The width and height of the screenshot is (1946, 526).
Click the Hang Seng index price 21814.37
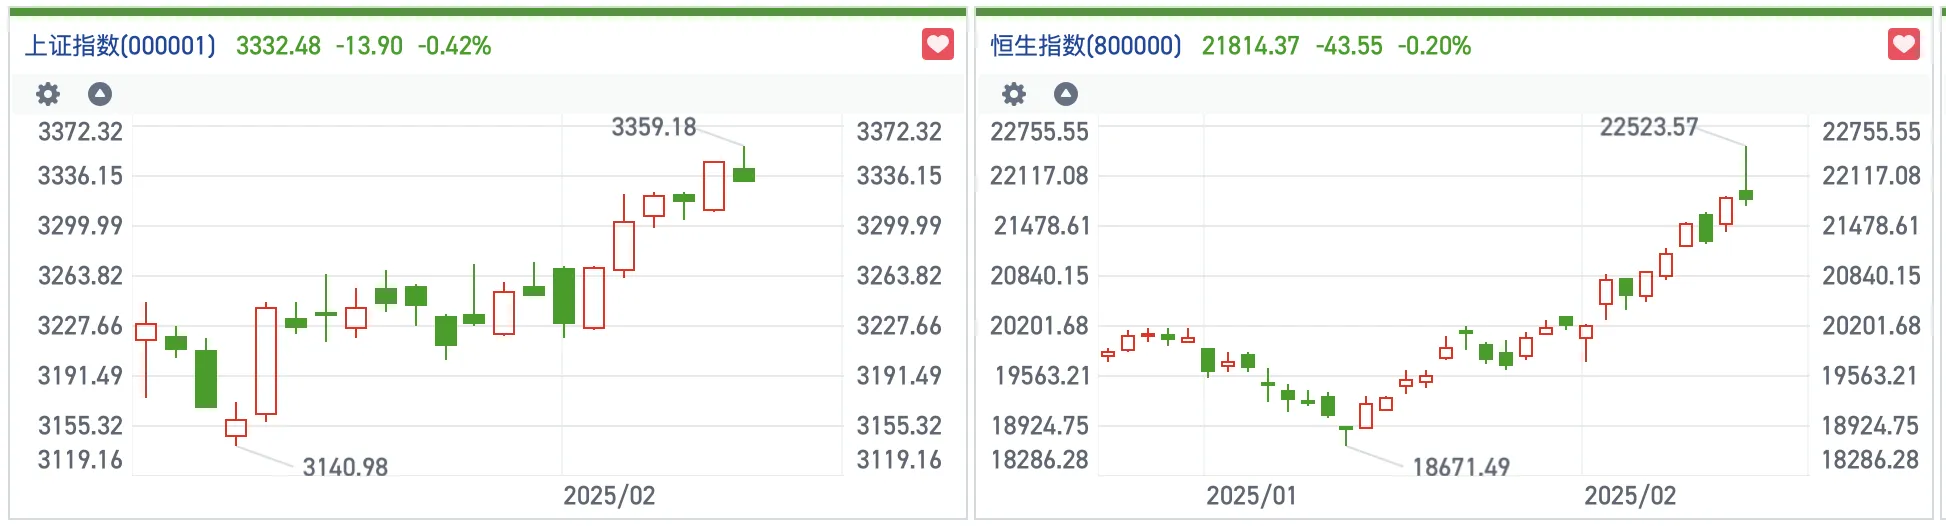[1250, 46]
